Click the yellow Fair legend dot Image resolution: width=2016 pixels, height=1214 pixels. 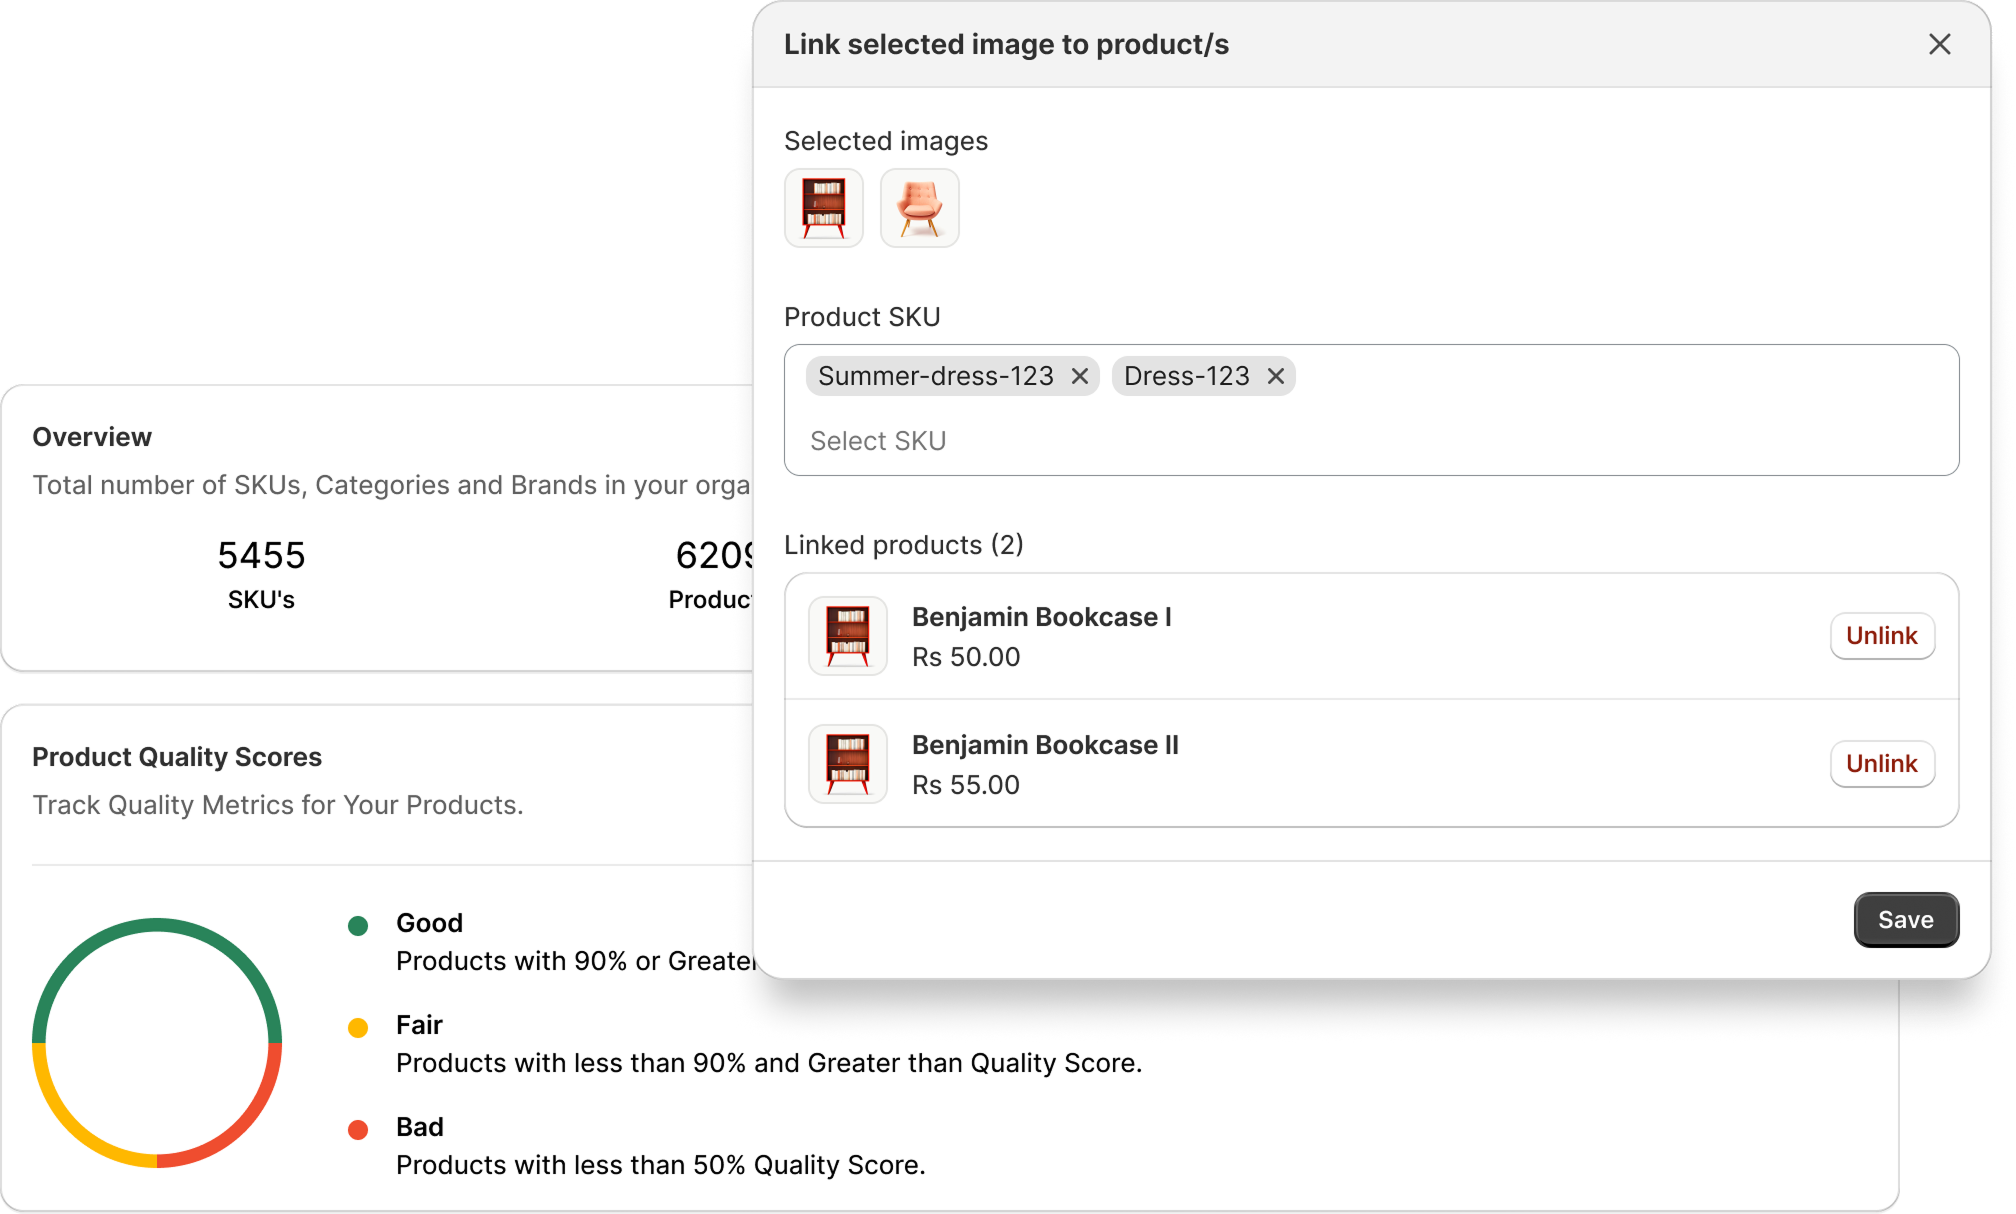(x=358, y=1027)
